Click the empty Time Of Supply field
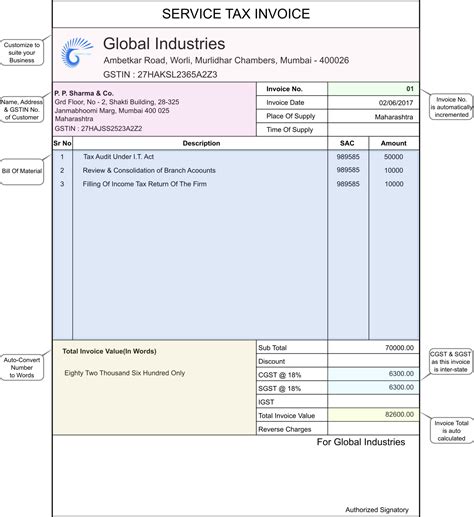Viewport: 474px width, 517px height. (373, 130)
